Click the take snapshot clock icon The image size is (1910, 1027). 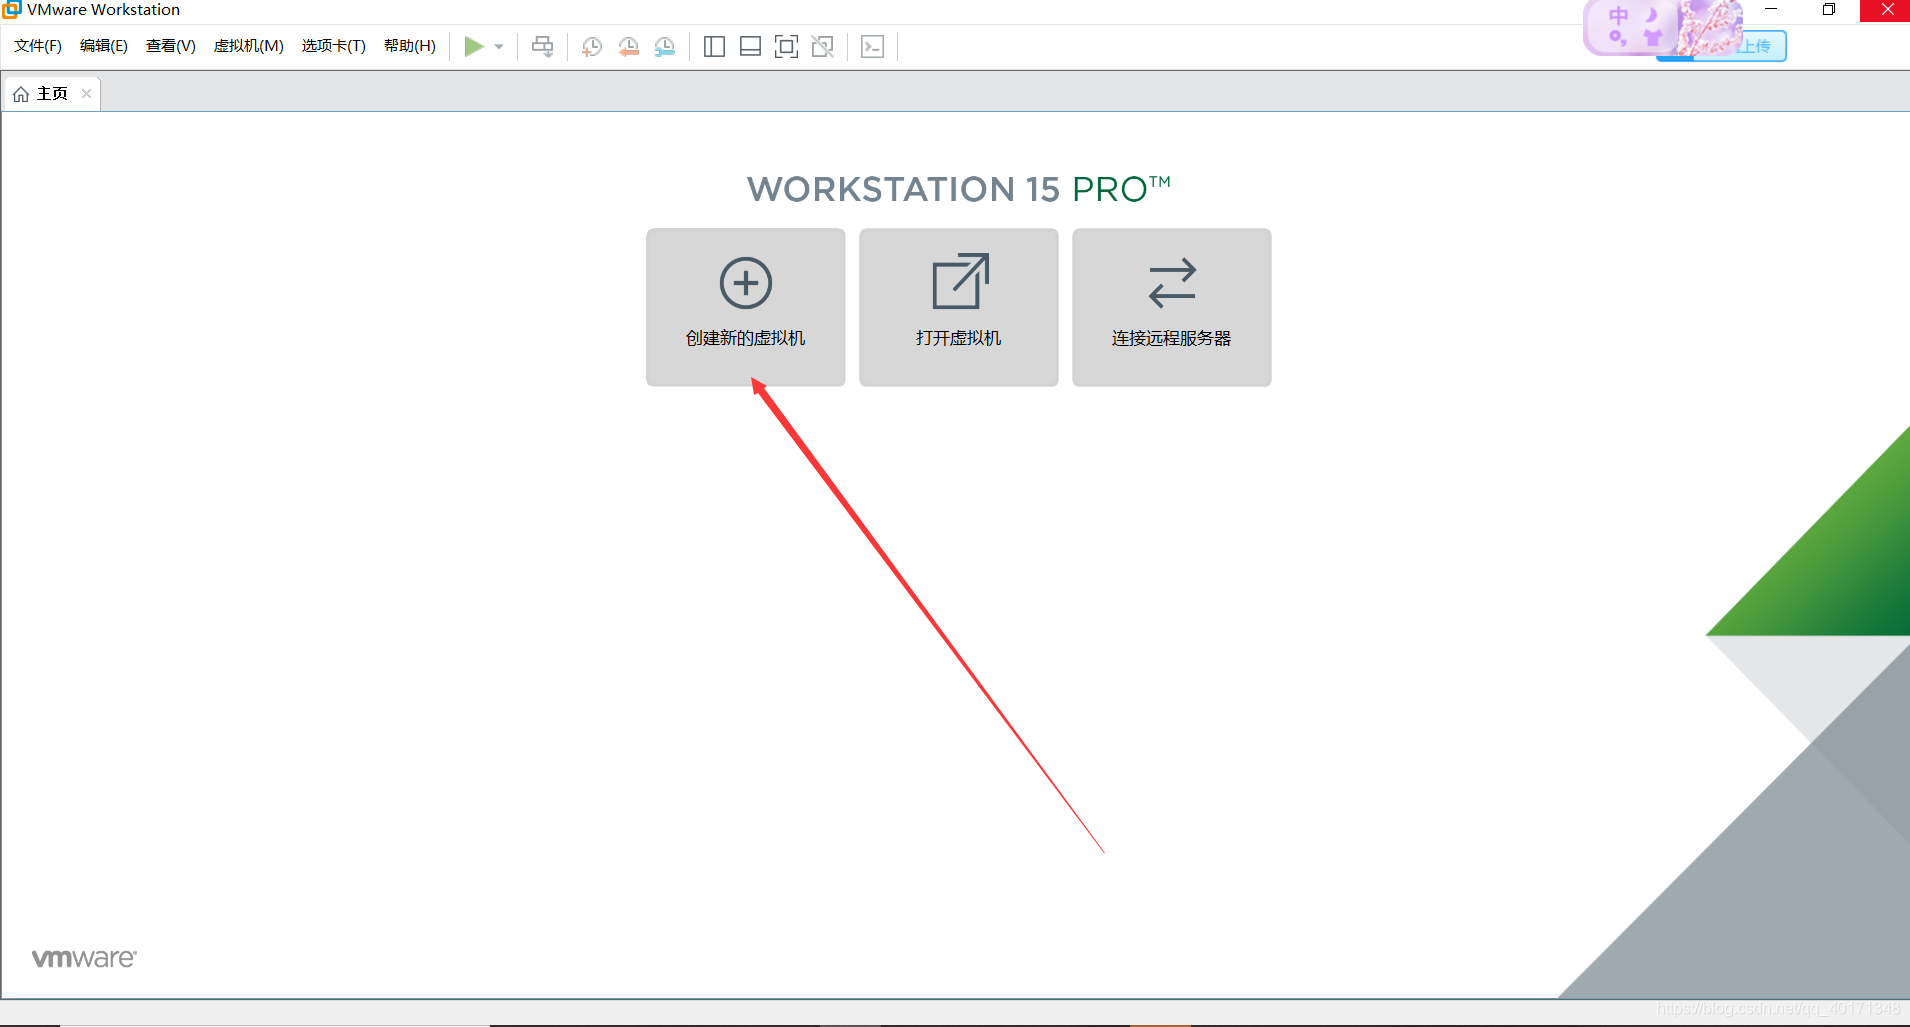[x=592, y=46]
